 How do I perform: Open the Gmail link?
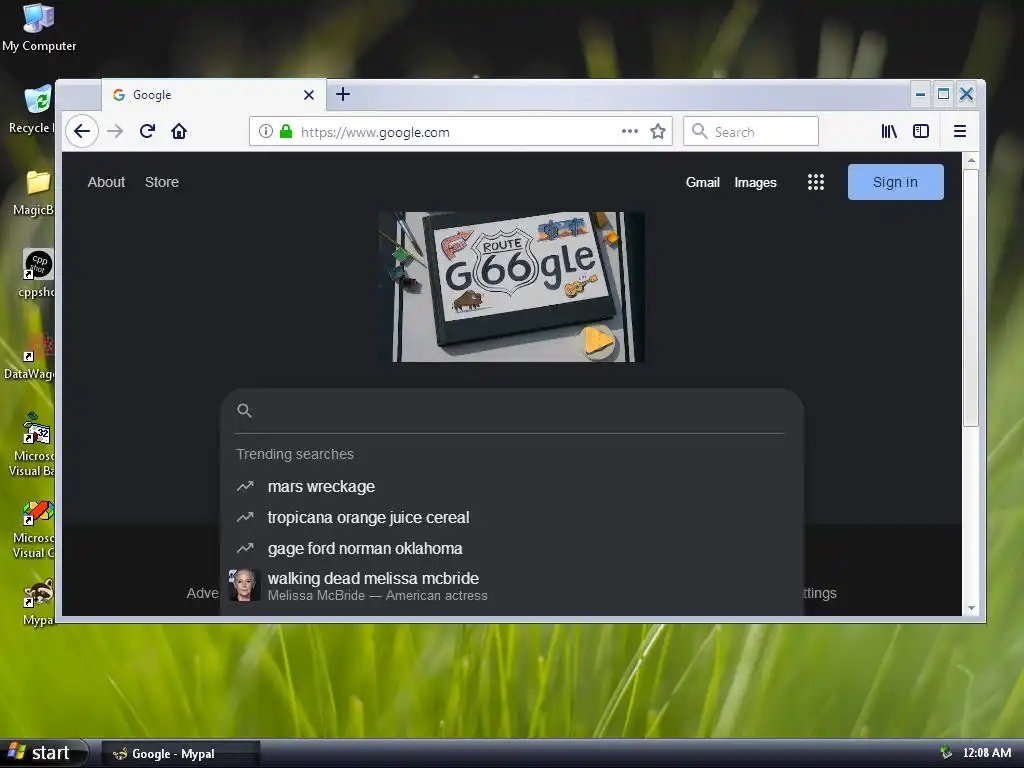coord(703,182)
